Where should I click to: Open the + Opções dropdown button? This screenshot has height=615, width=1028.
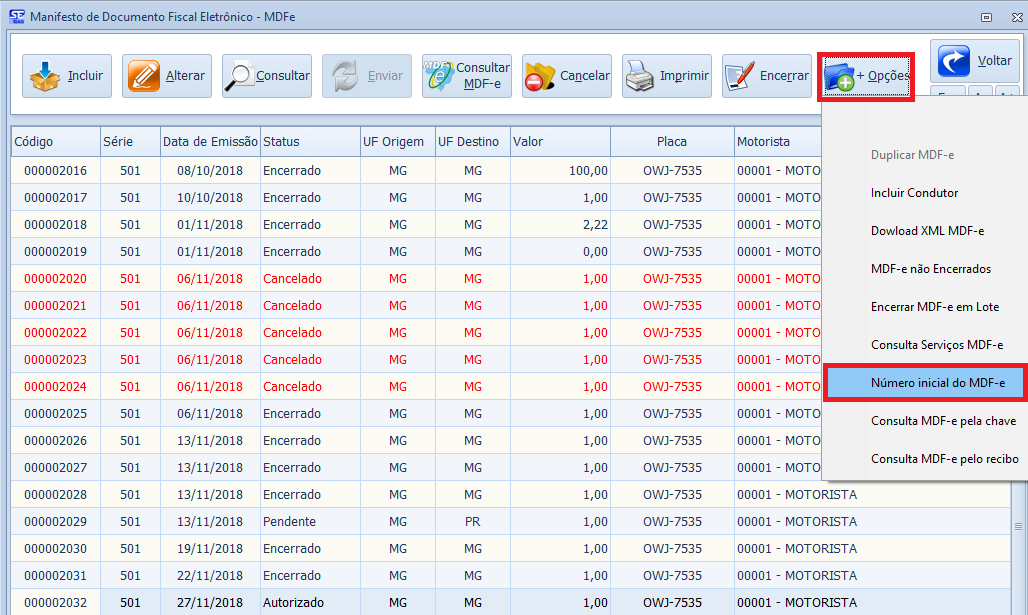point(866,77)
